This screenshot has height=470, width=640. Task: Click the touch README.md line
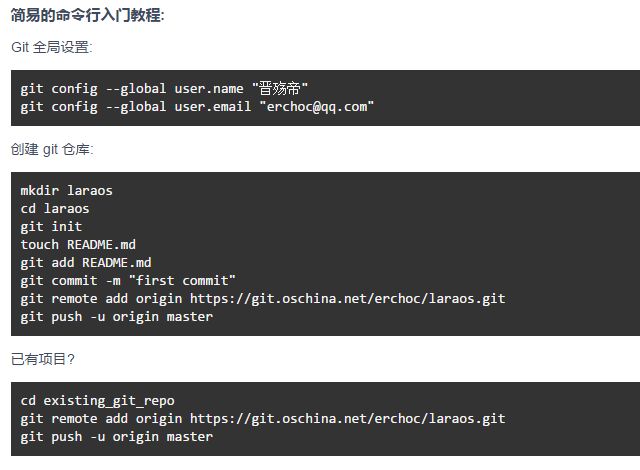[78, 245]
